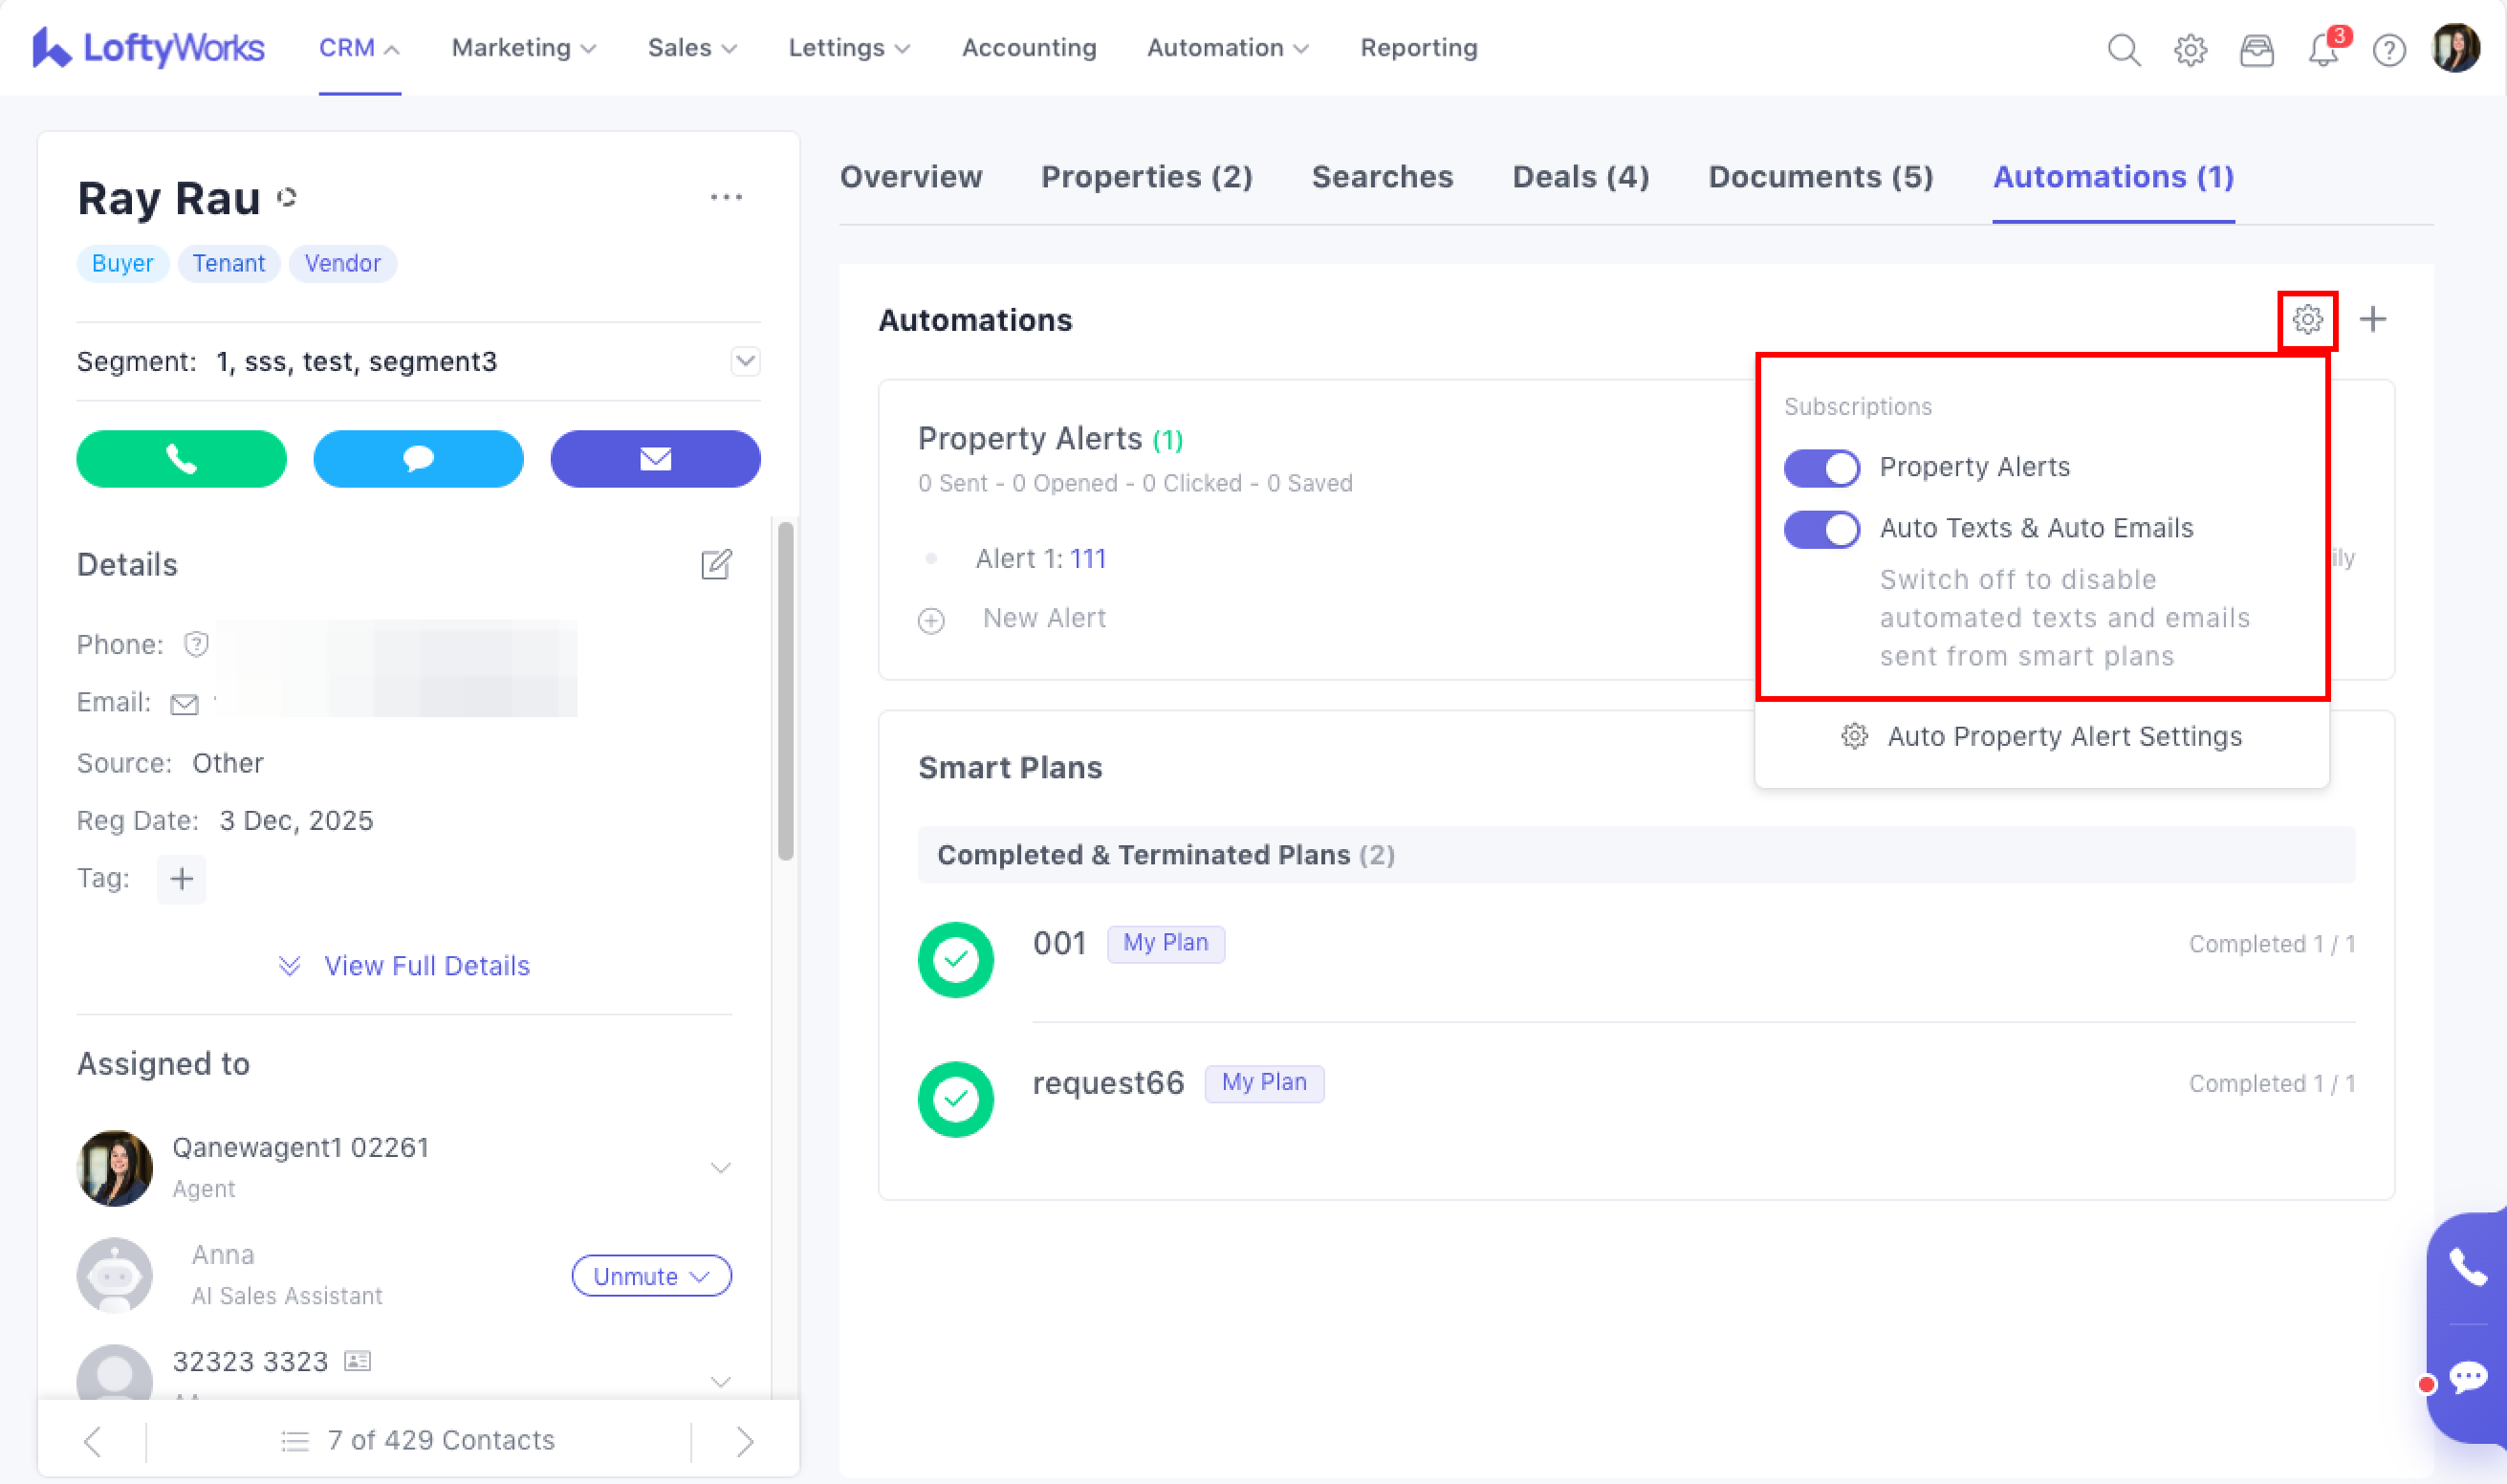Open the inbox tray icon in header
Viewport: 2507px width, 1484px height.
tap(2256, 49)
